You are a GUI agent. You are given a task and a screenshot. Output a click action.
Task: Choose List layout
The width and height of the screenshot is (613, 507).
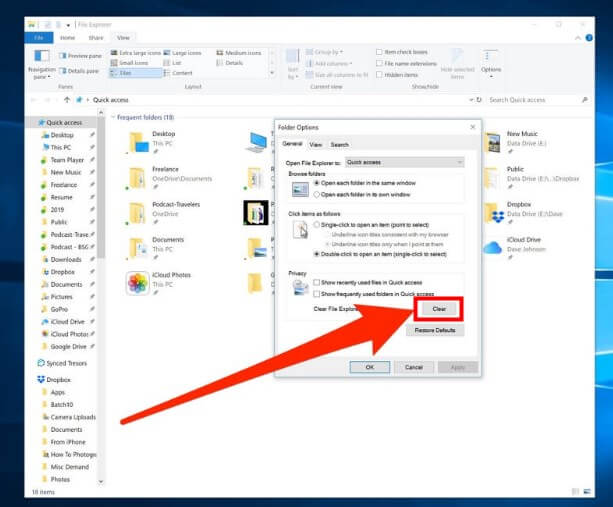click(x=172, y=63)
